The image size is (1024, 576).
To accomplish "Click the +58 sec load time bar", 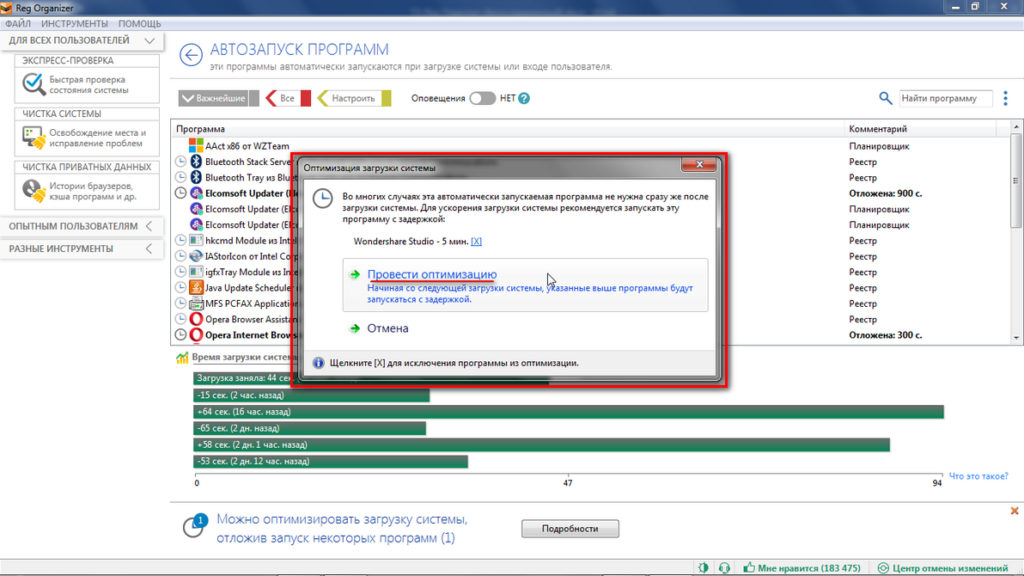I will (x=541, y=445).
